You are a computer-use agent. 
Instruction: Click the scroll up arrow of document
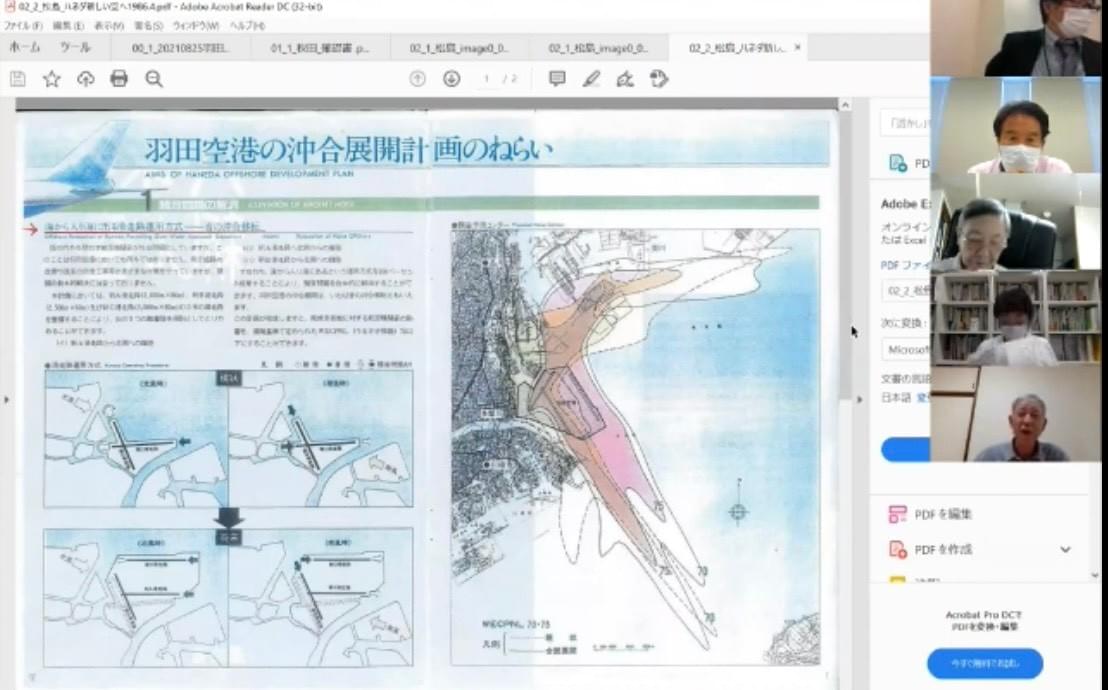pos(844,105)
